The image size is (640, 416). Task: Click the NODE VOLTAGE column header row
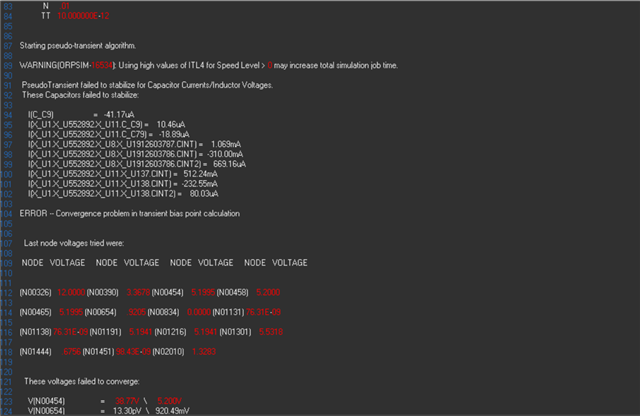[x=164, y=263]
